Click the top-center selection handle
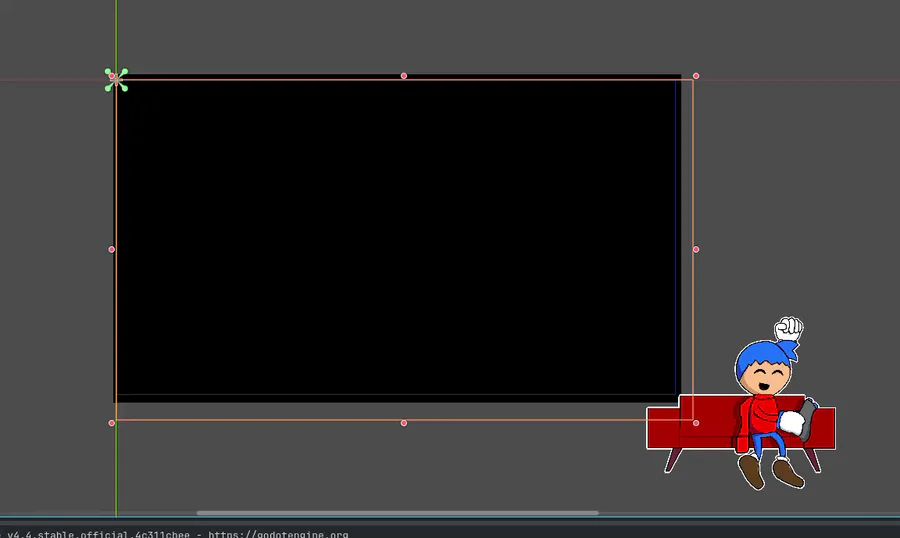Screen dimensions: 900x538 pos(404,76)
